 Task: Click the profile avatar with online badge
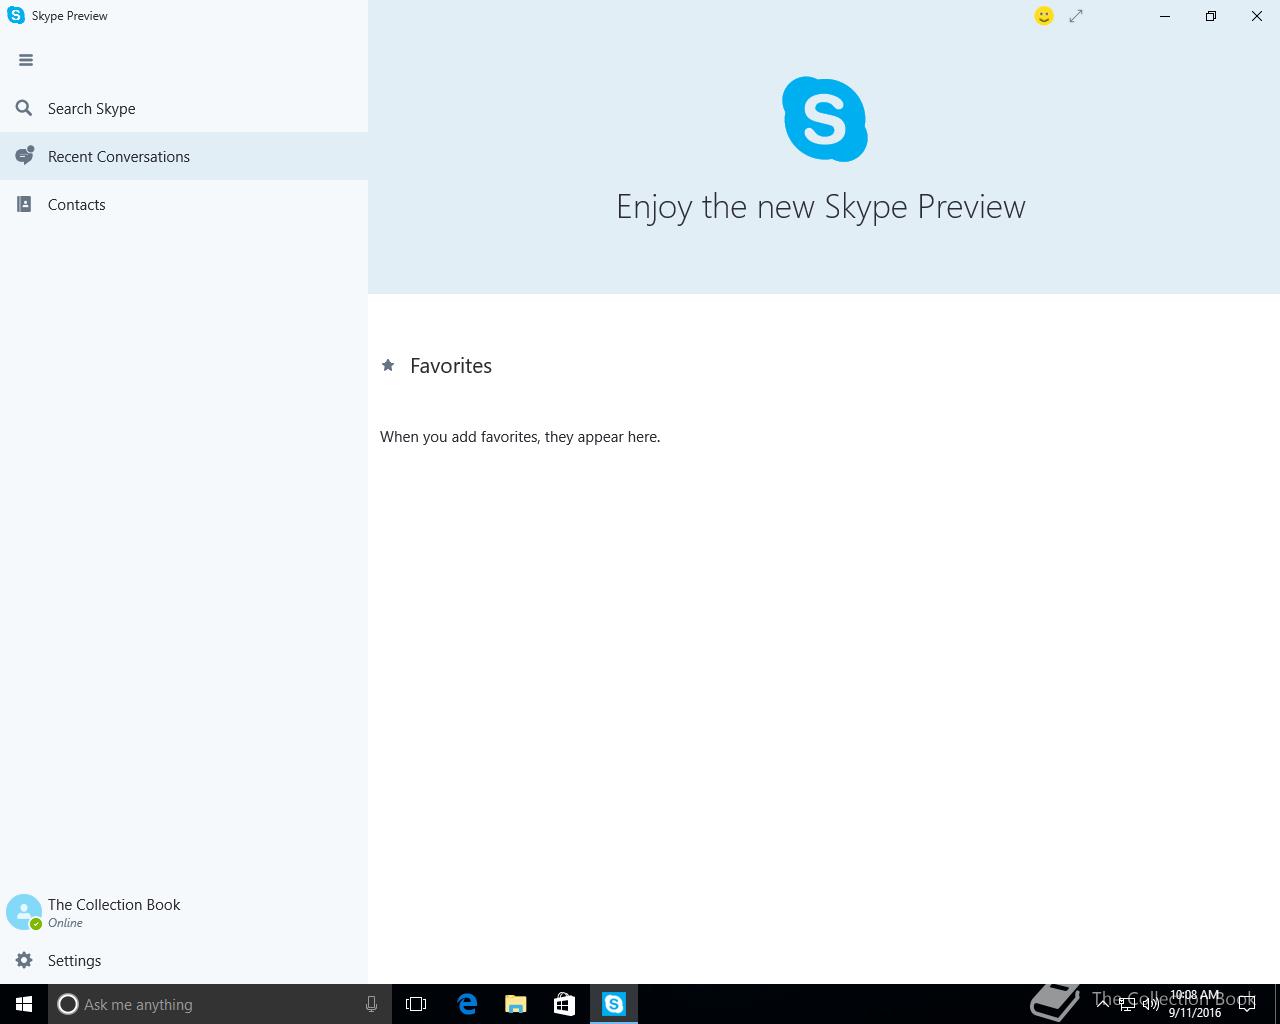coord(24,912)
